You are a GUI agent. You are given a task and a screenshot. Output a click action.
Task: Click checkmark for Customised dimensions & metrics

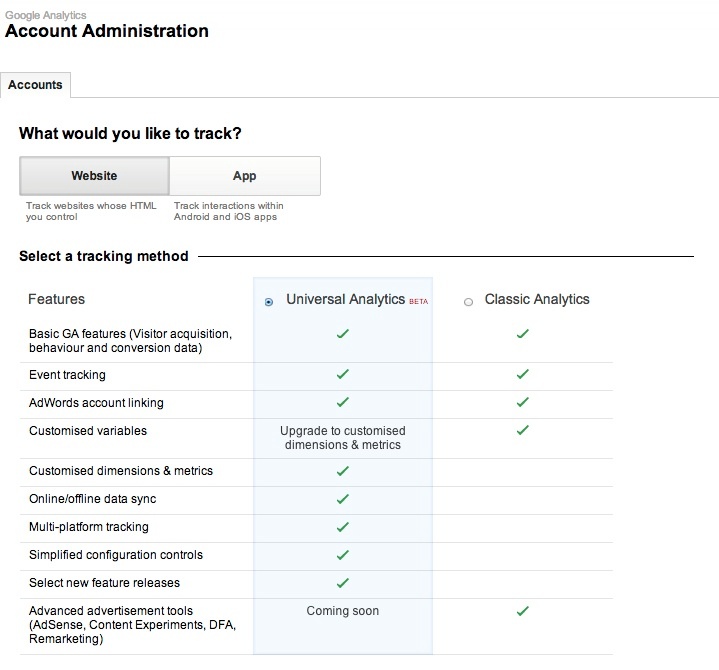click(343, 471)
